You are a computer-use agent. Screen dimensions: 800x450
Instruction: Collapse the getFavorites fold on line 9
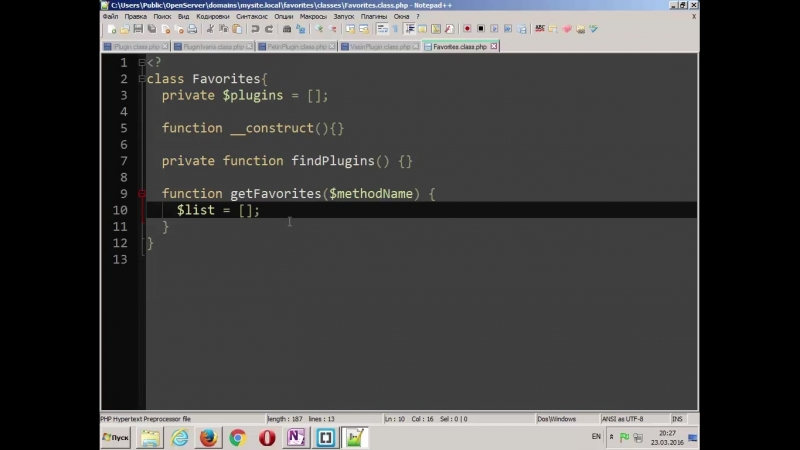pyautogui.click(x=142, y=193)
